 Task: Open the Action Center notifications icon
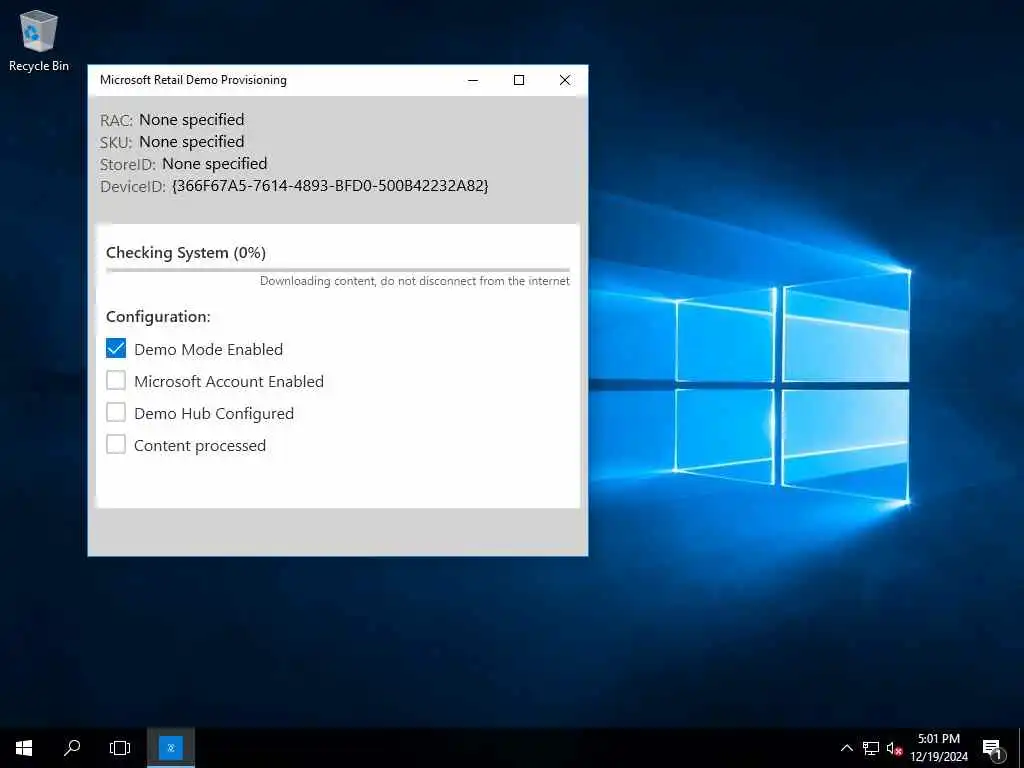pos(992,749)
